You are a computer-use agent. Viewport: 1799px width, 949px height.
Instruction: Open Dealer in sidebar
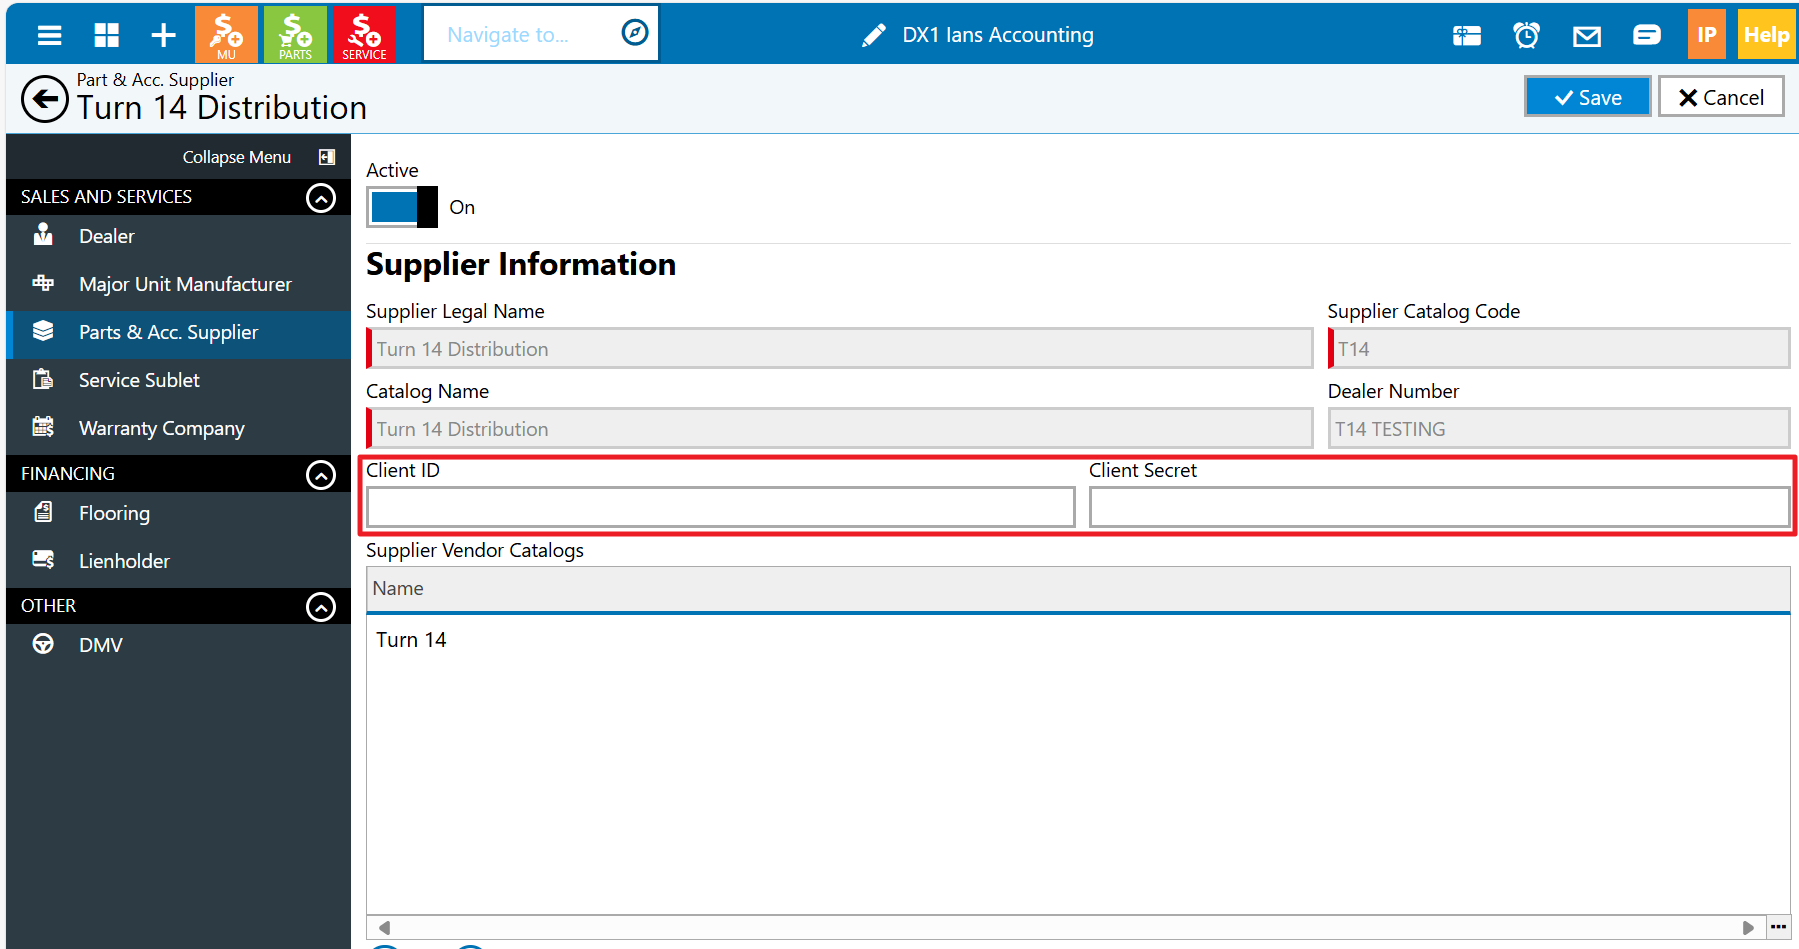(178, 236)
